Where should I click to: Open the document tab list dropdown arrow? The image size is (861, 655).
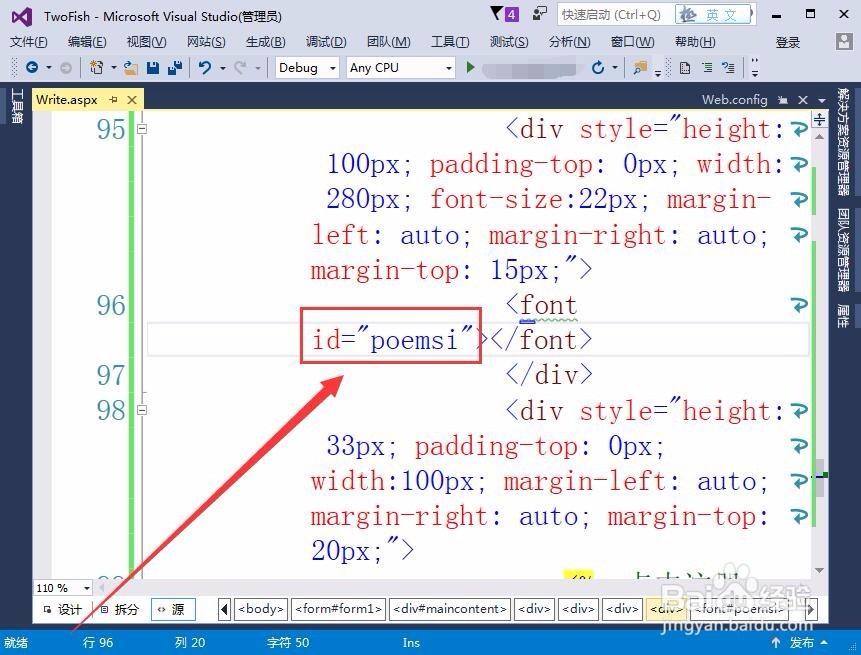(821, 100)
